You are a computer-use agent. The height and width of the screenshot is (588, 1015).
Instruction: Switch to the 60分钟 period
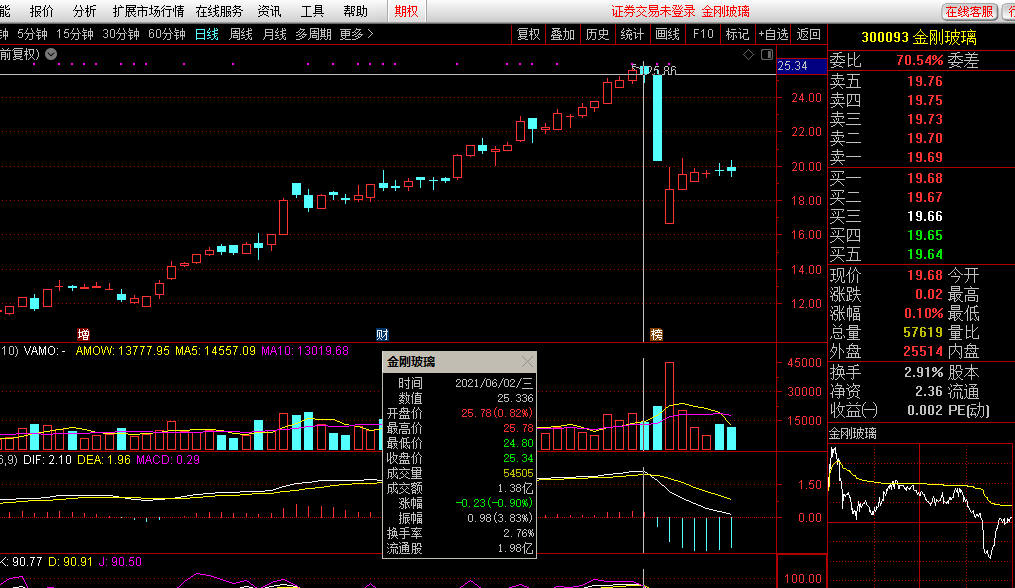167,34
